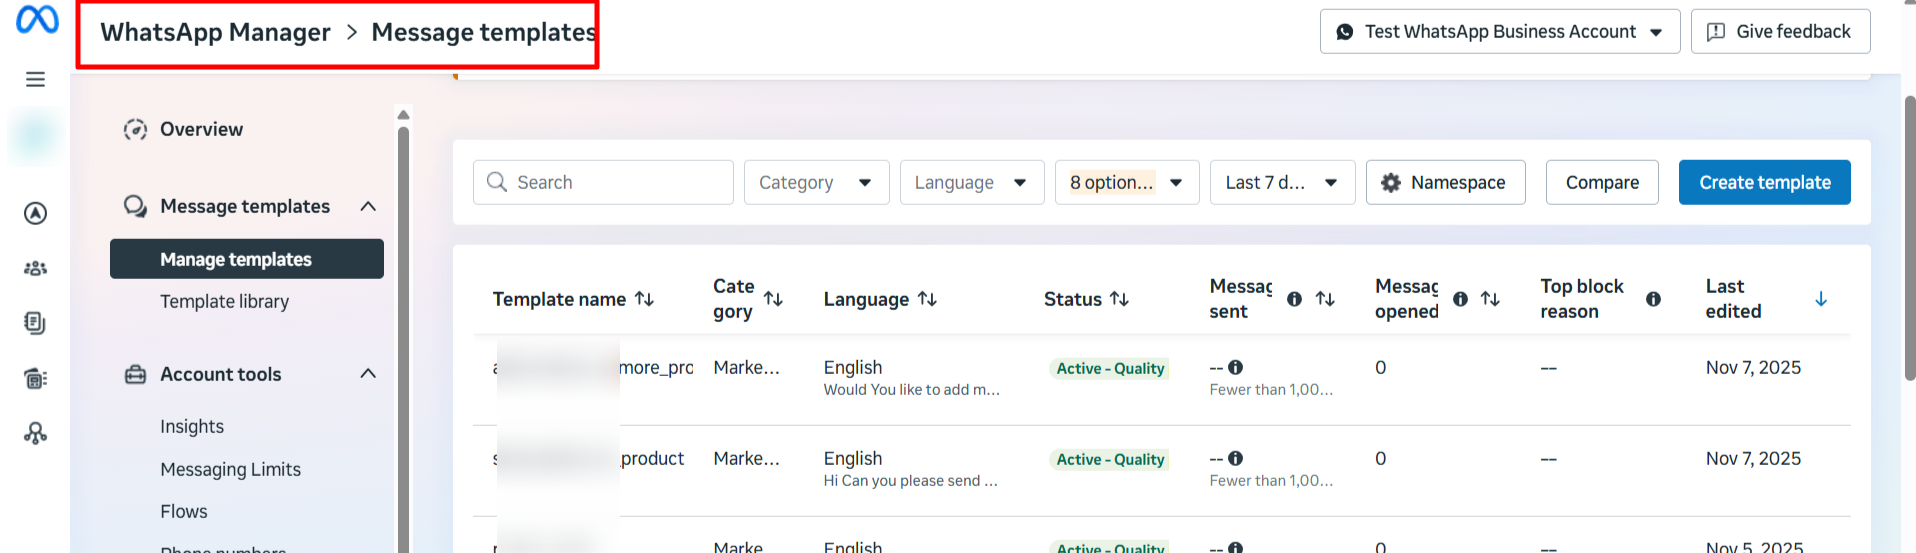Sort table by Category column arrows
Viewport: 1916px width, 553px height.
pyautogui.click(x=773, y=299)
